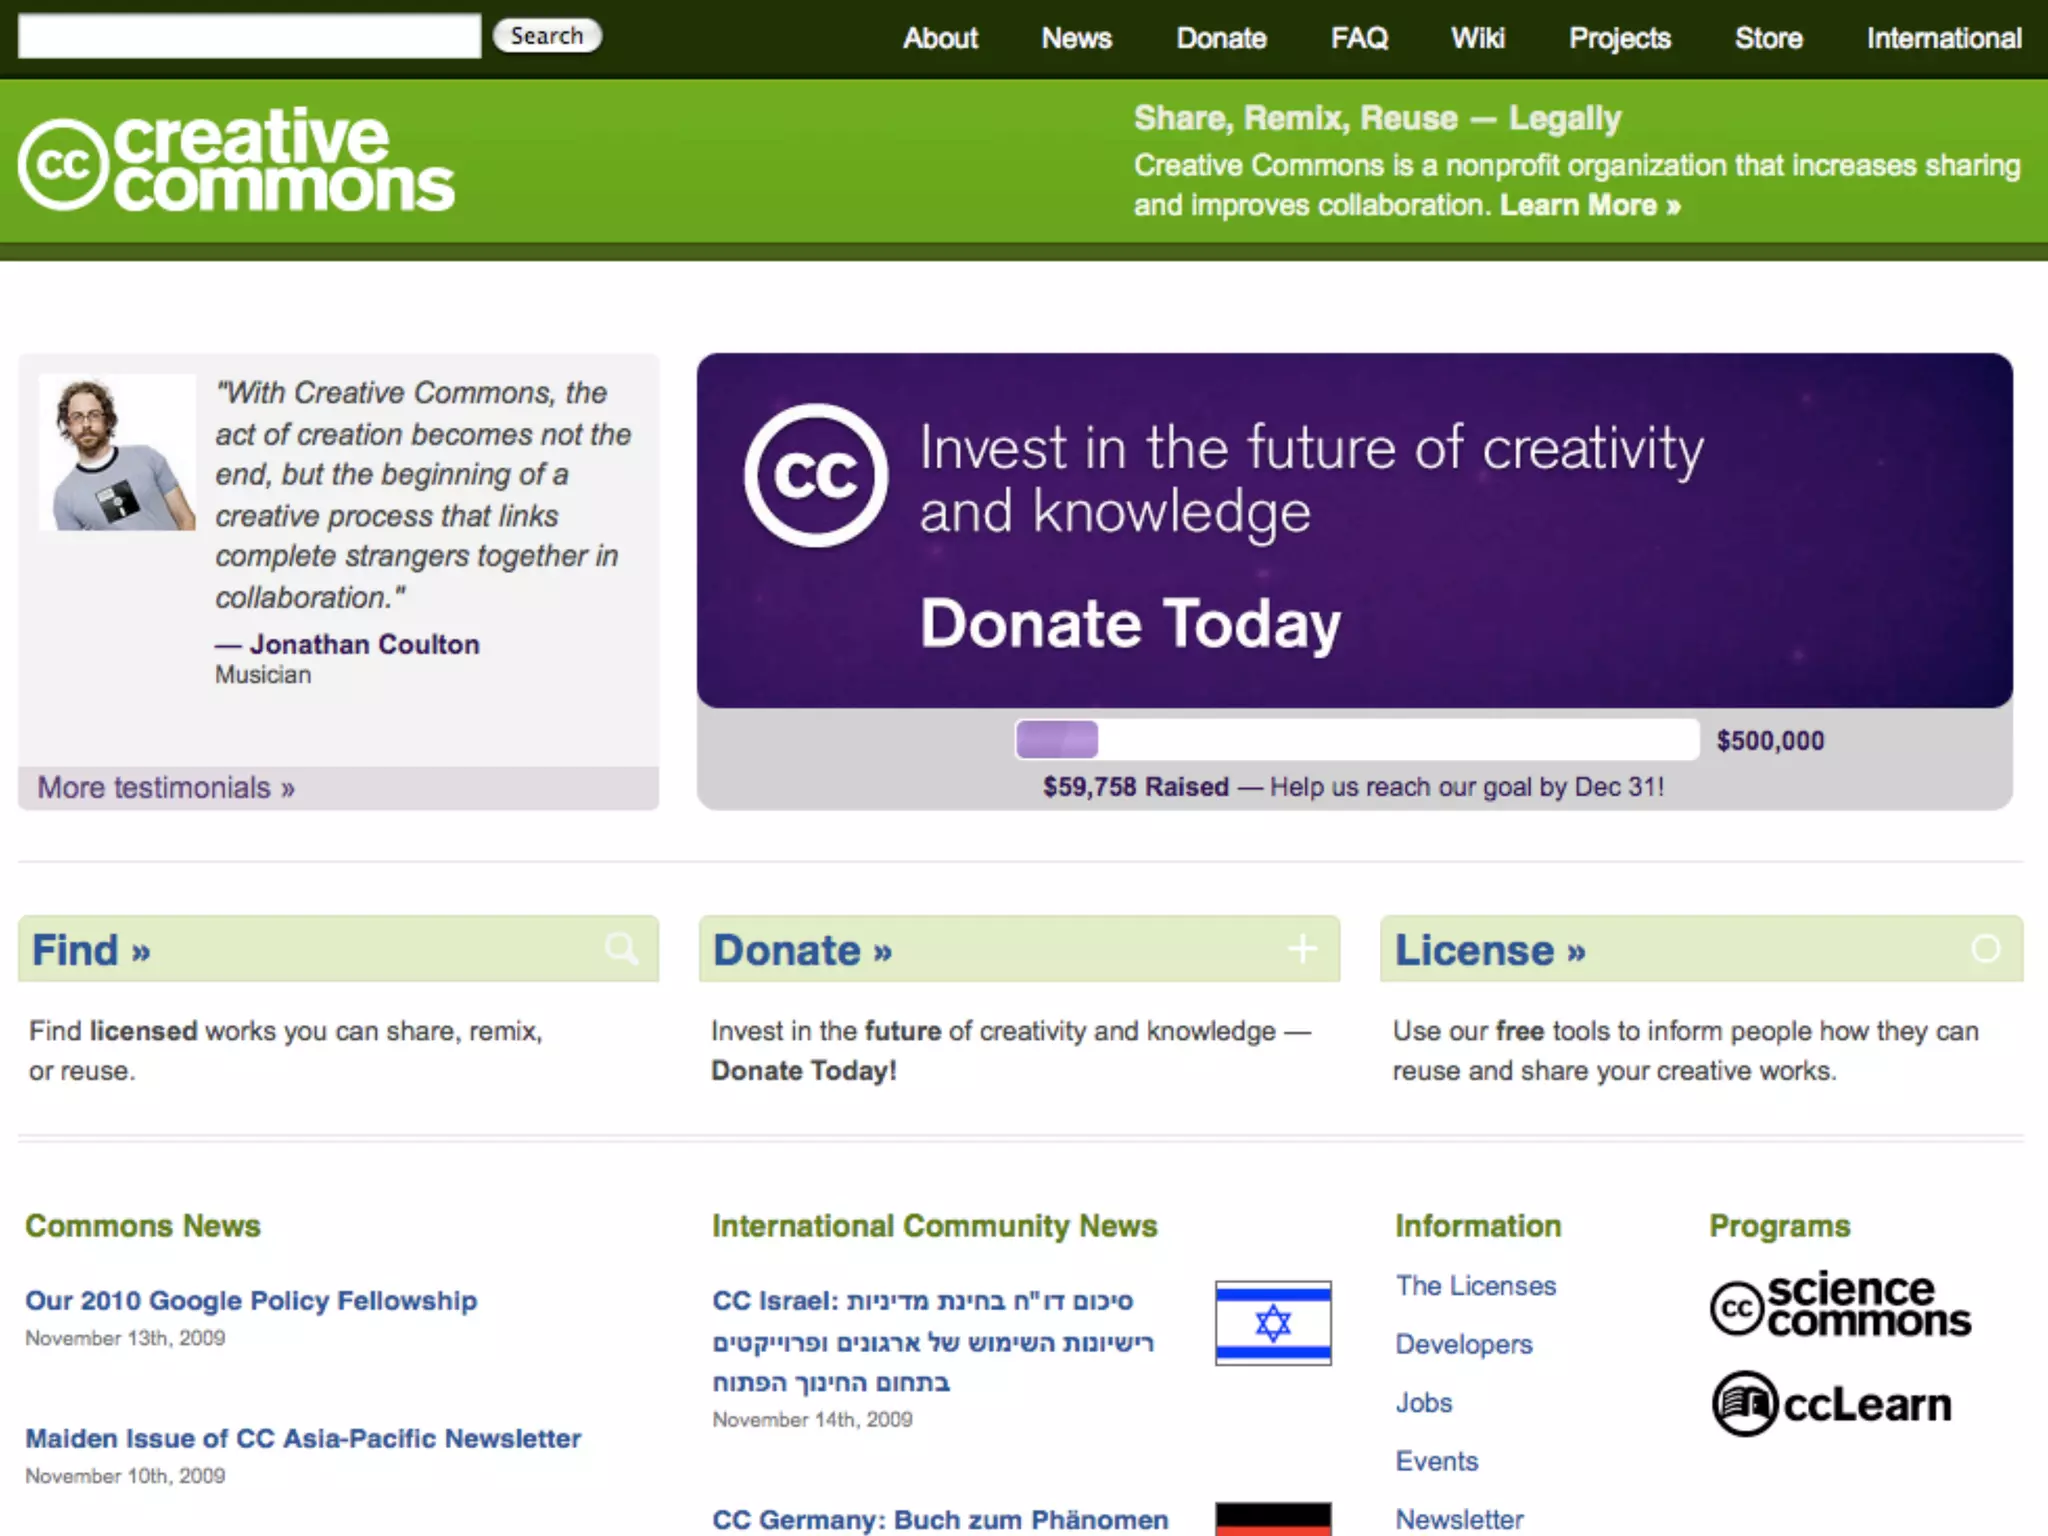This screenshot has width=2048, height=1536.
Task: Open More testimonials link
Action: (166, 788)
